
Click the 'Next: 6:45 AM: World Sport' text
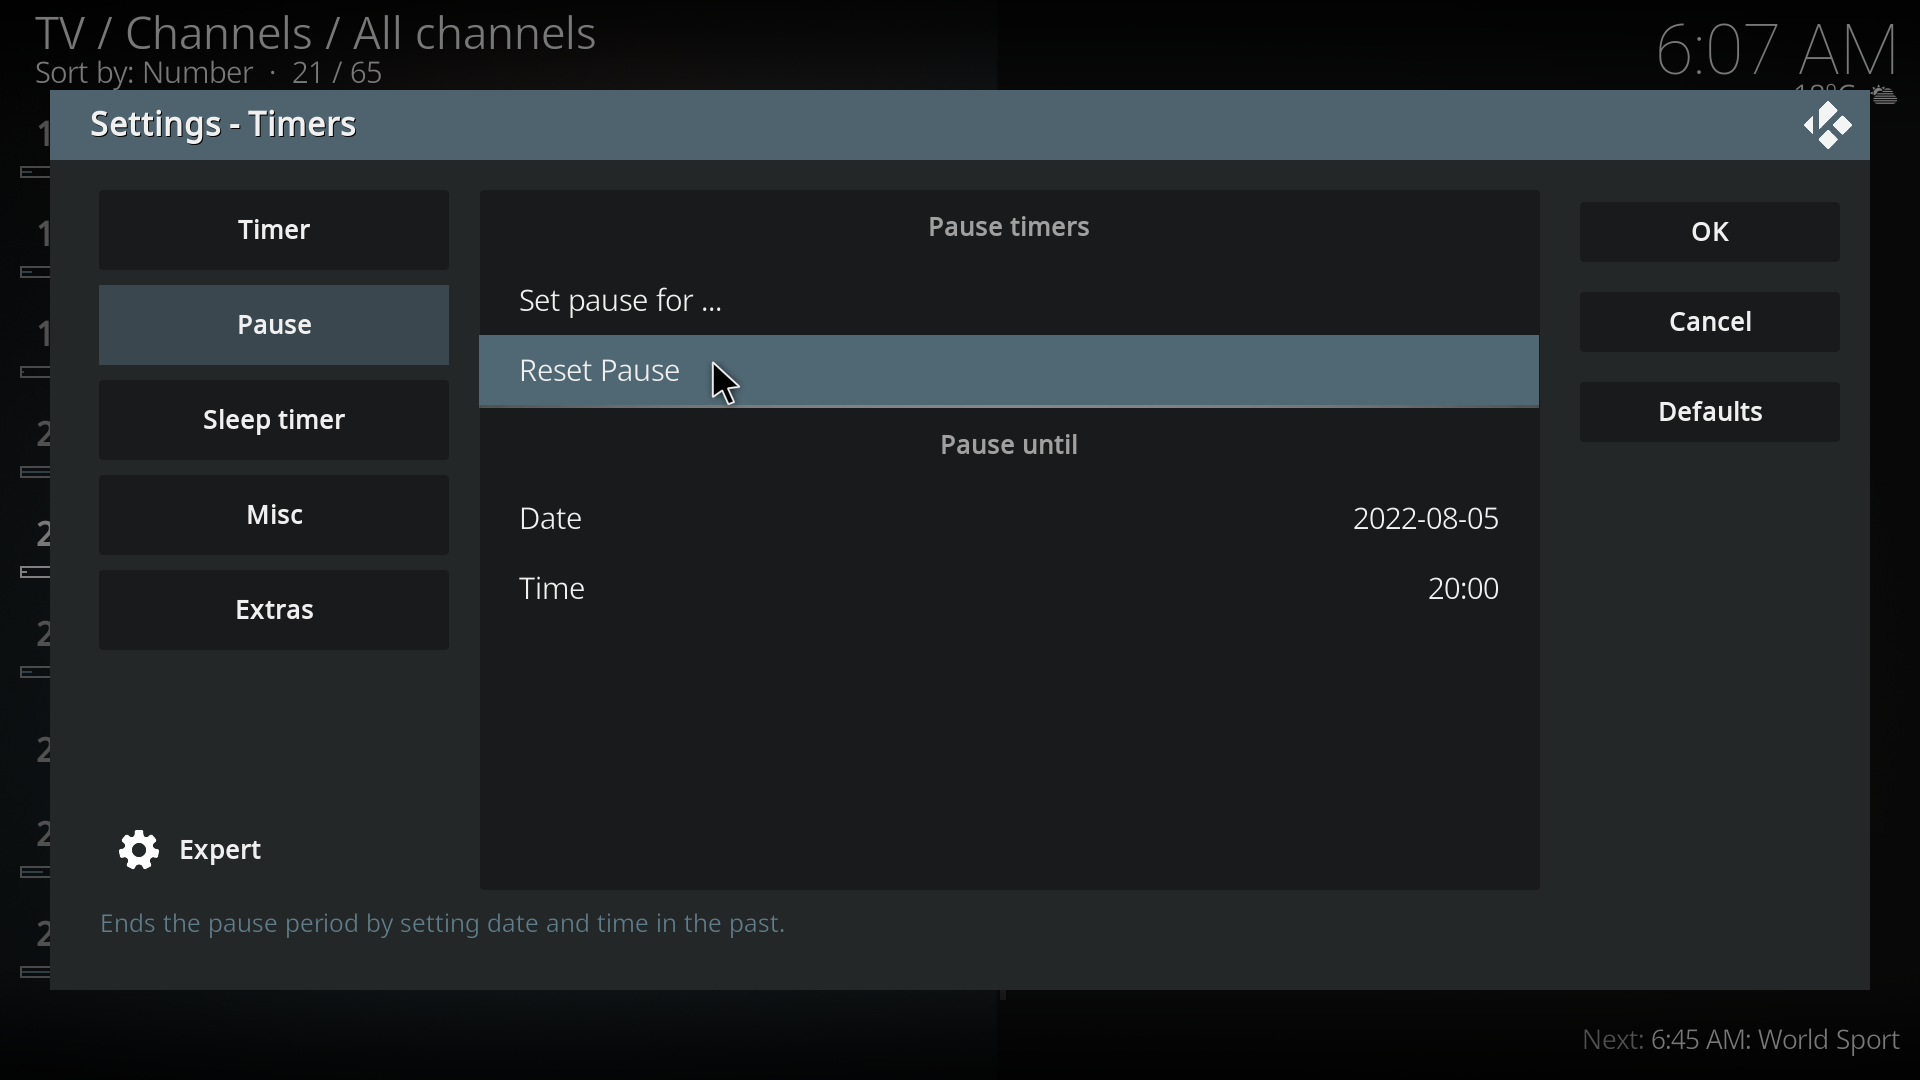point(1741,1041)
